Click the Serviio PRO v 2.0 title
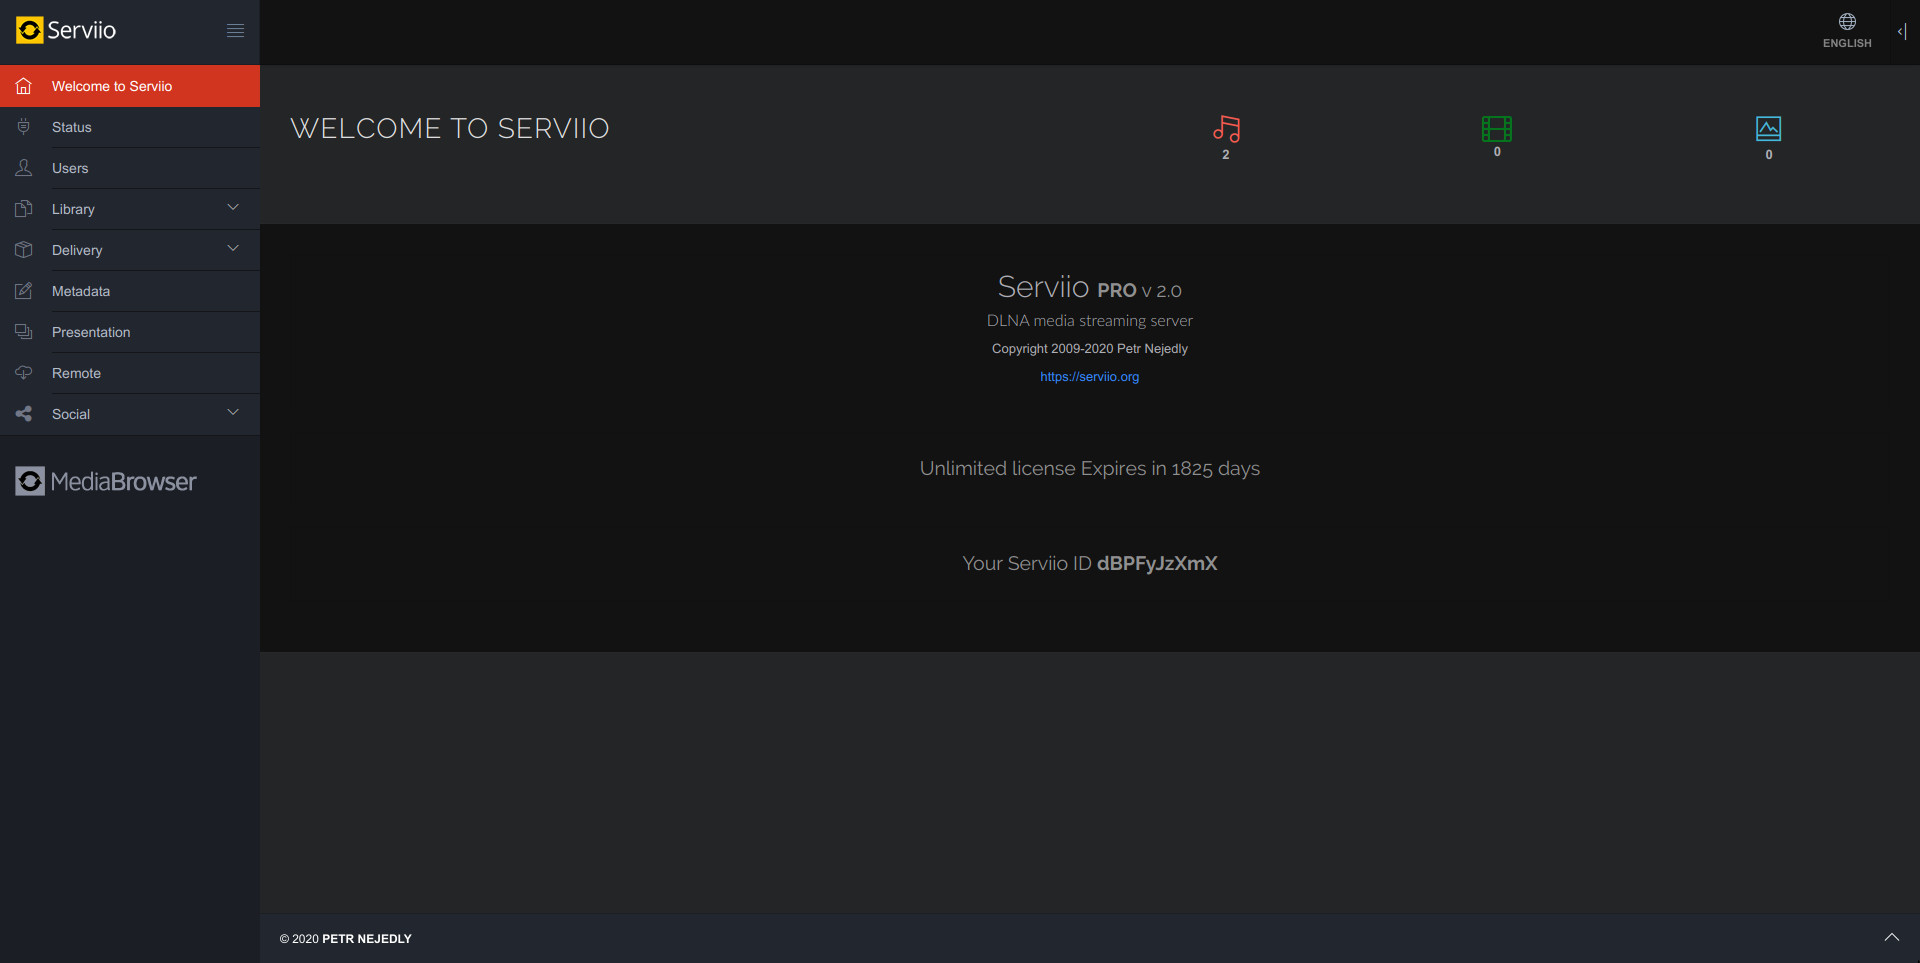This screenshot has height=963, width=1920. (x=1090, y=287)
